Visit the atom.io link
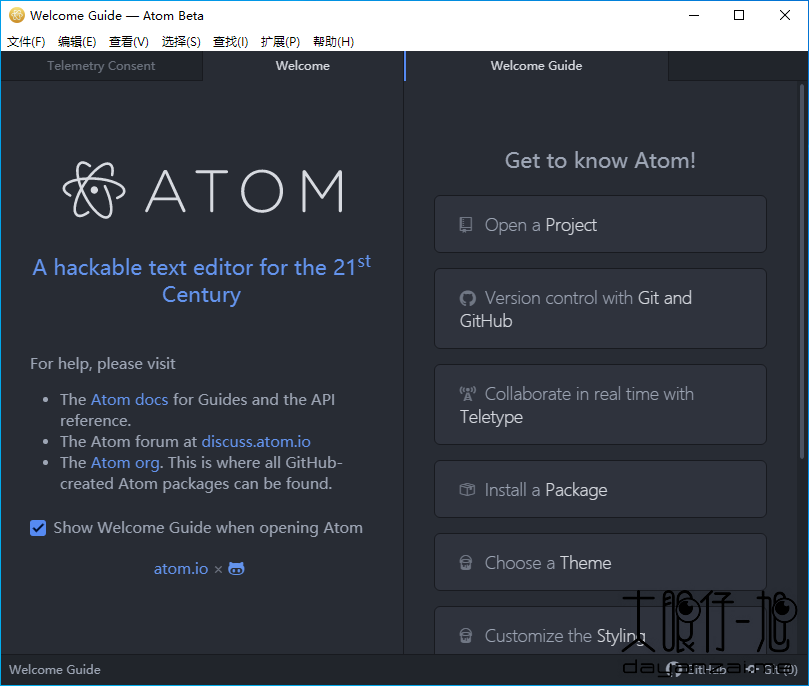Screen dimensions: 809x686 click(x=181, y=569)
